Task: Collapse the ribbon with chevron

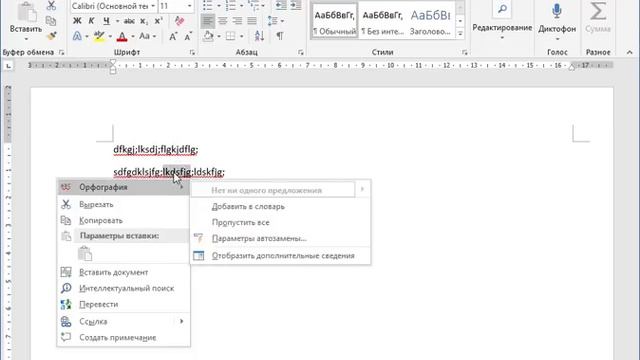Action: [629, 52]
